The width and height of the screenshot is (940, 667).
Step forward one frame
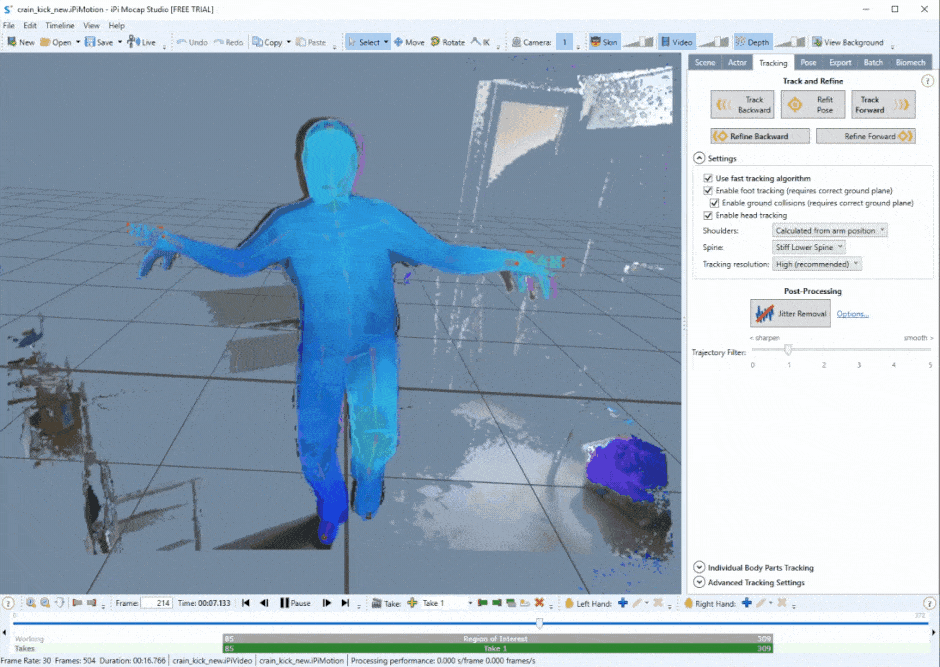tap(327, 603)
